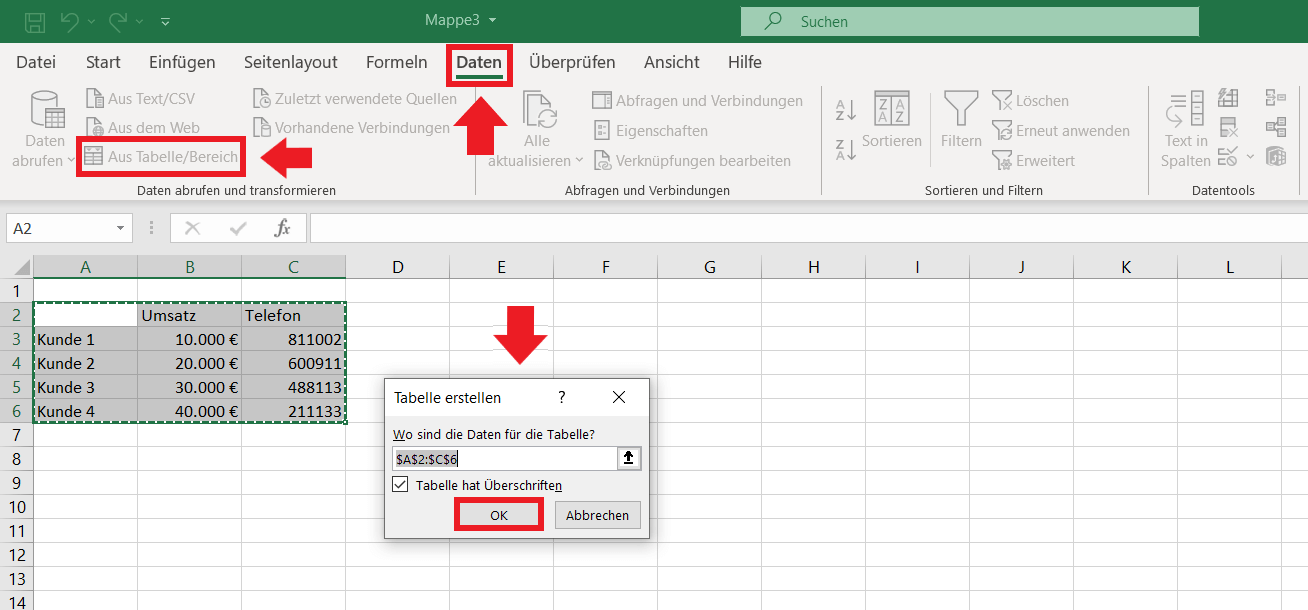Image resolution: width=1308 pixels, height=610 pixels.
Task: Select column header D
Action: coord(398,267)
